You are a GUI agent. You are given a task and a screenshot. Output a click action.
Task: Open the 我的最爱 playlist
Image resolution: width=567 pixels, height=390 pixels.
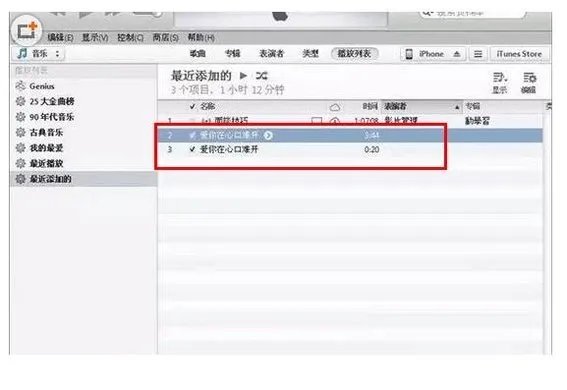click(x=46, y=148)
